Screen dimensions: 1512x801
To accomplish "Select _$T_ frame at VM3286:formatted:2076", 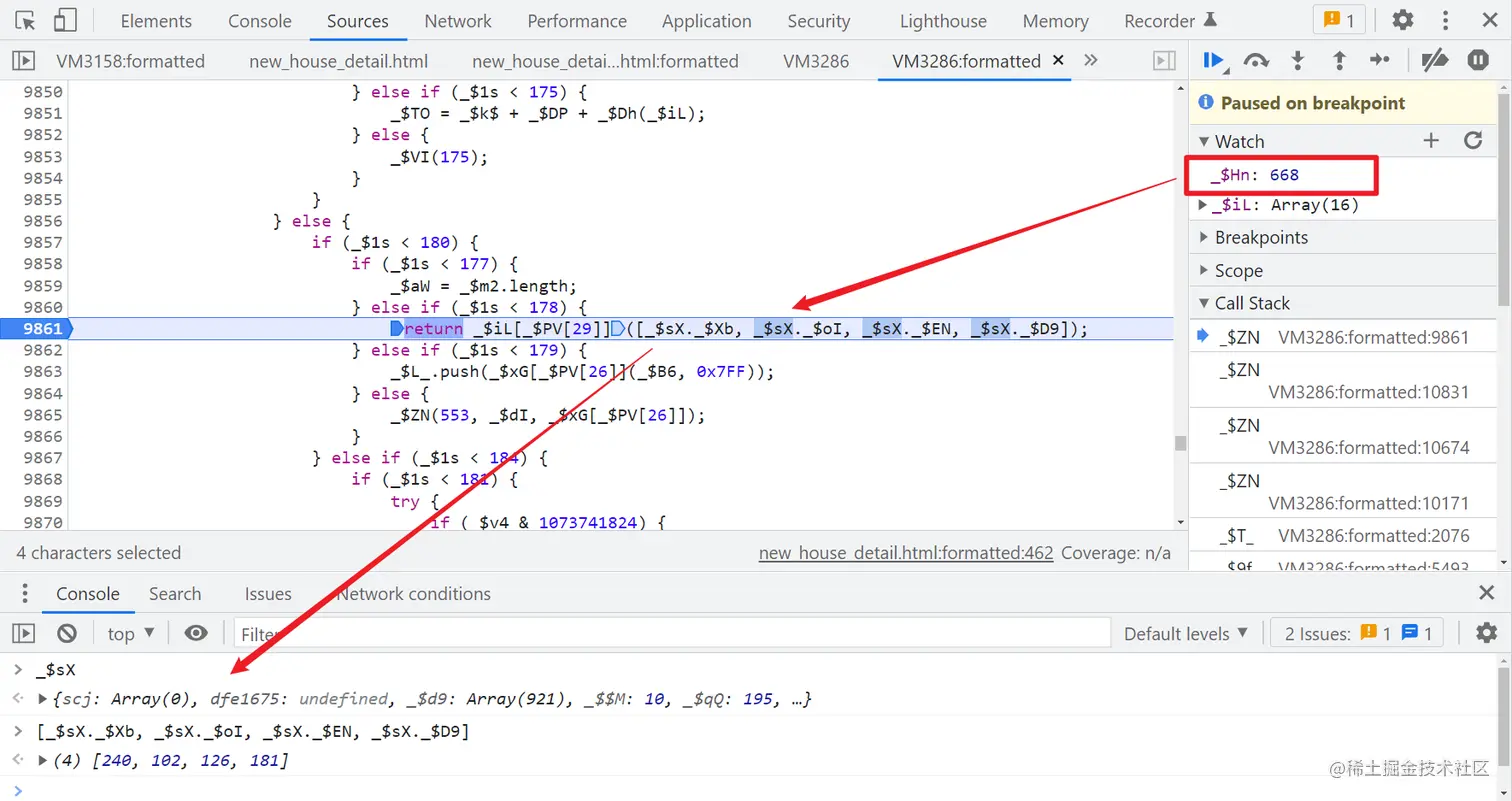I will coord(1343,535).
